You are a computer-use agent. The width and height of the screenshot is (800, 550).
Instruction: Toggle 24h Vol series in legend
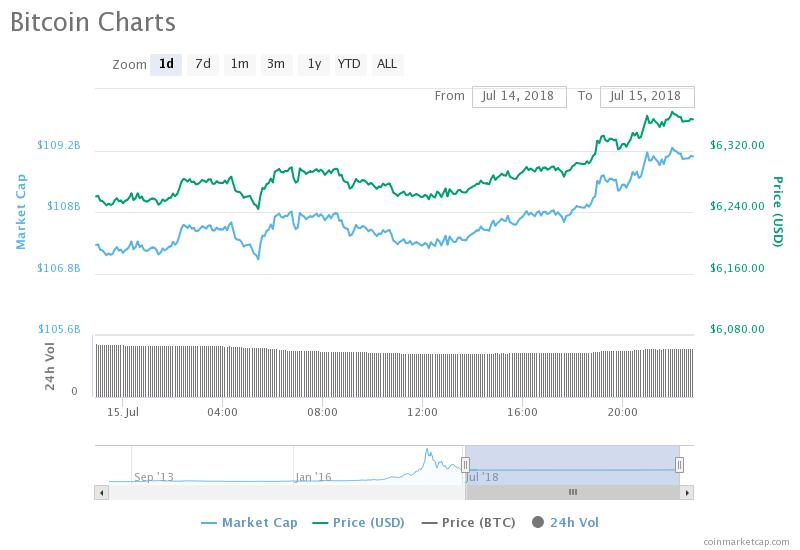565,522
